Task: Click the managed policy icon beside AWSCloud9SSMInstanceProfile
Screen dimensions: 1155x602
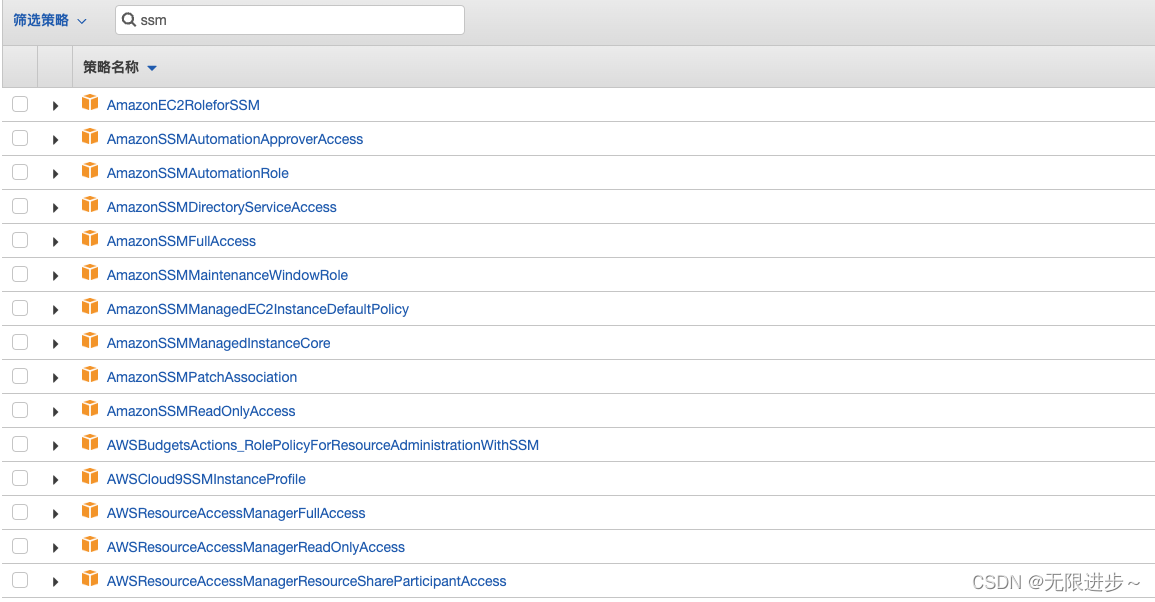Action: pyautogui.click(x=90, y=478)
